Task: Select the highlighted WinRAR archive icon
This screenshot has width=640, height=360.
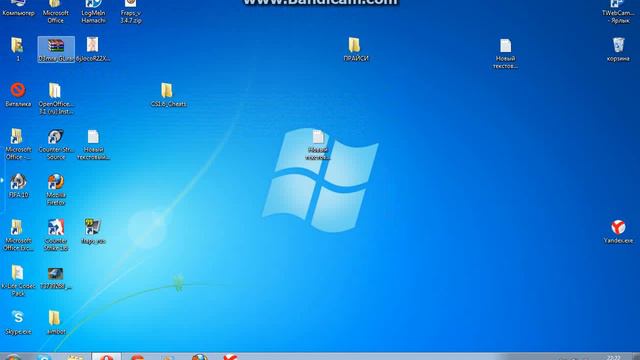Action: tap(56, 49)
